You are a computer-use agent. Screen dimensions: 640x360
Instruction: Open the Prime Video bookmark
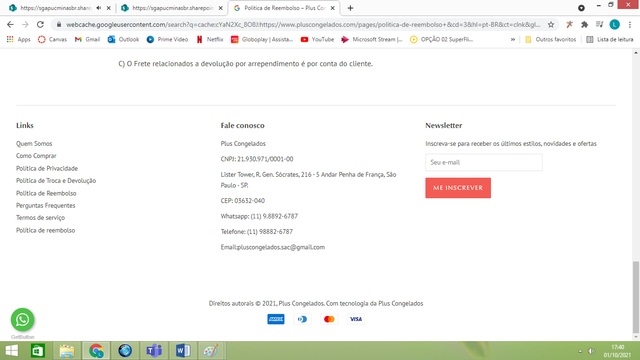[x=167, y=40]
